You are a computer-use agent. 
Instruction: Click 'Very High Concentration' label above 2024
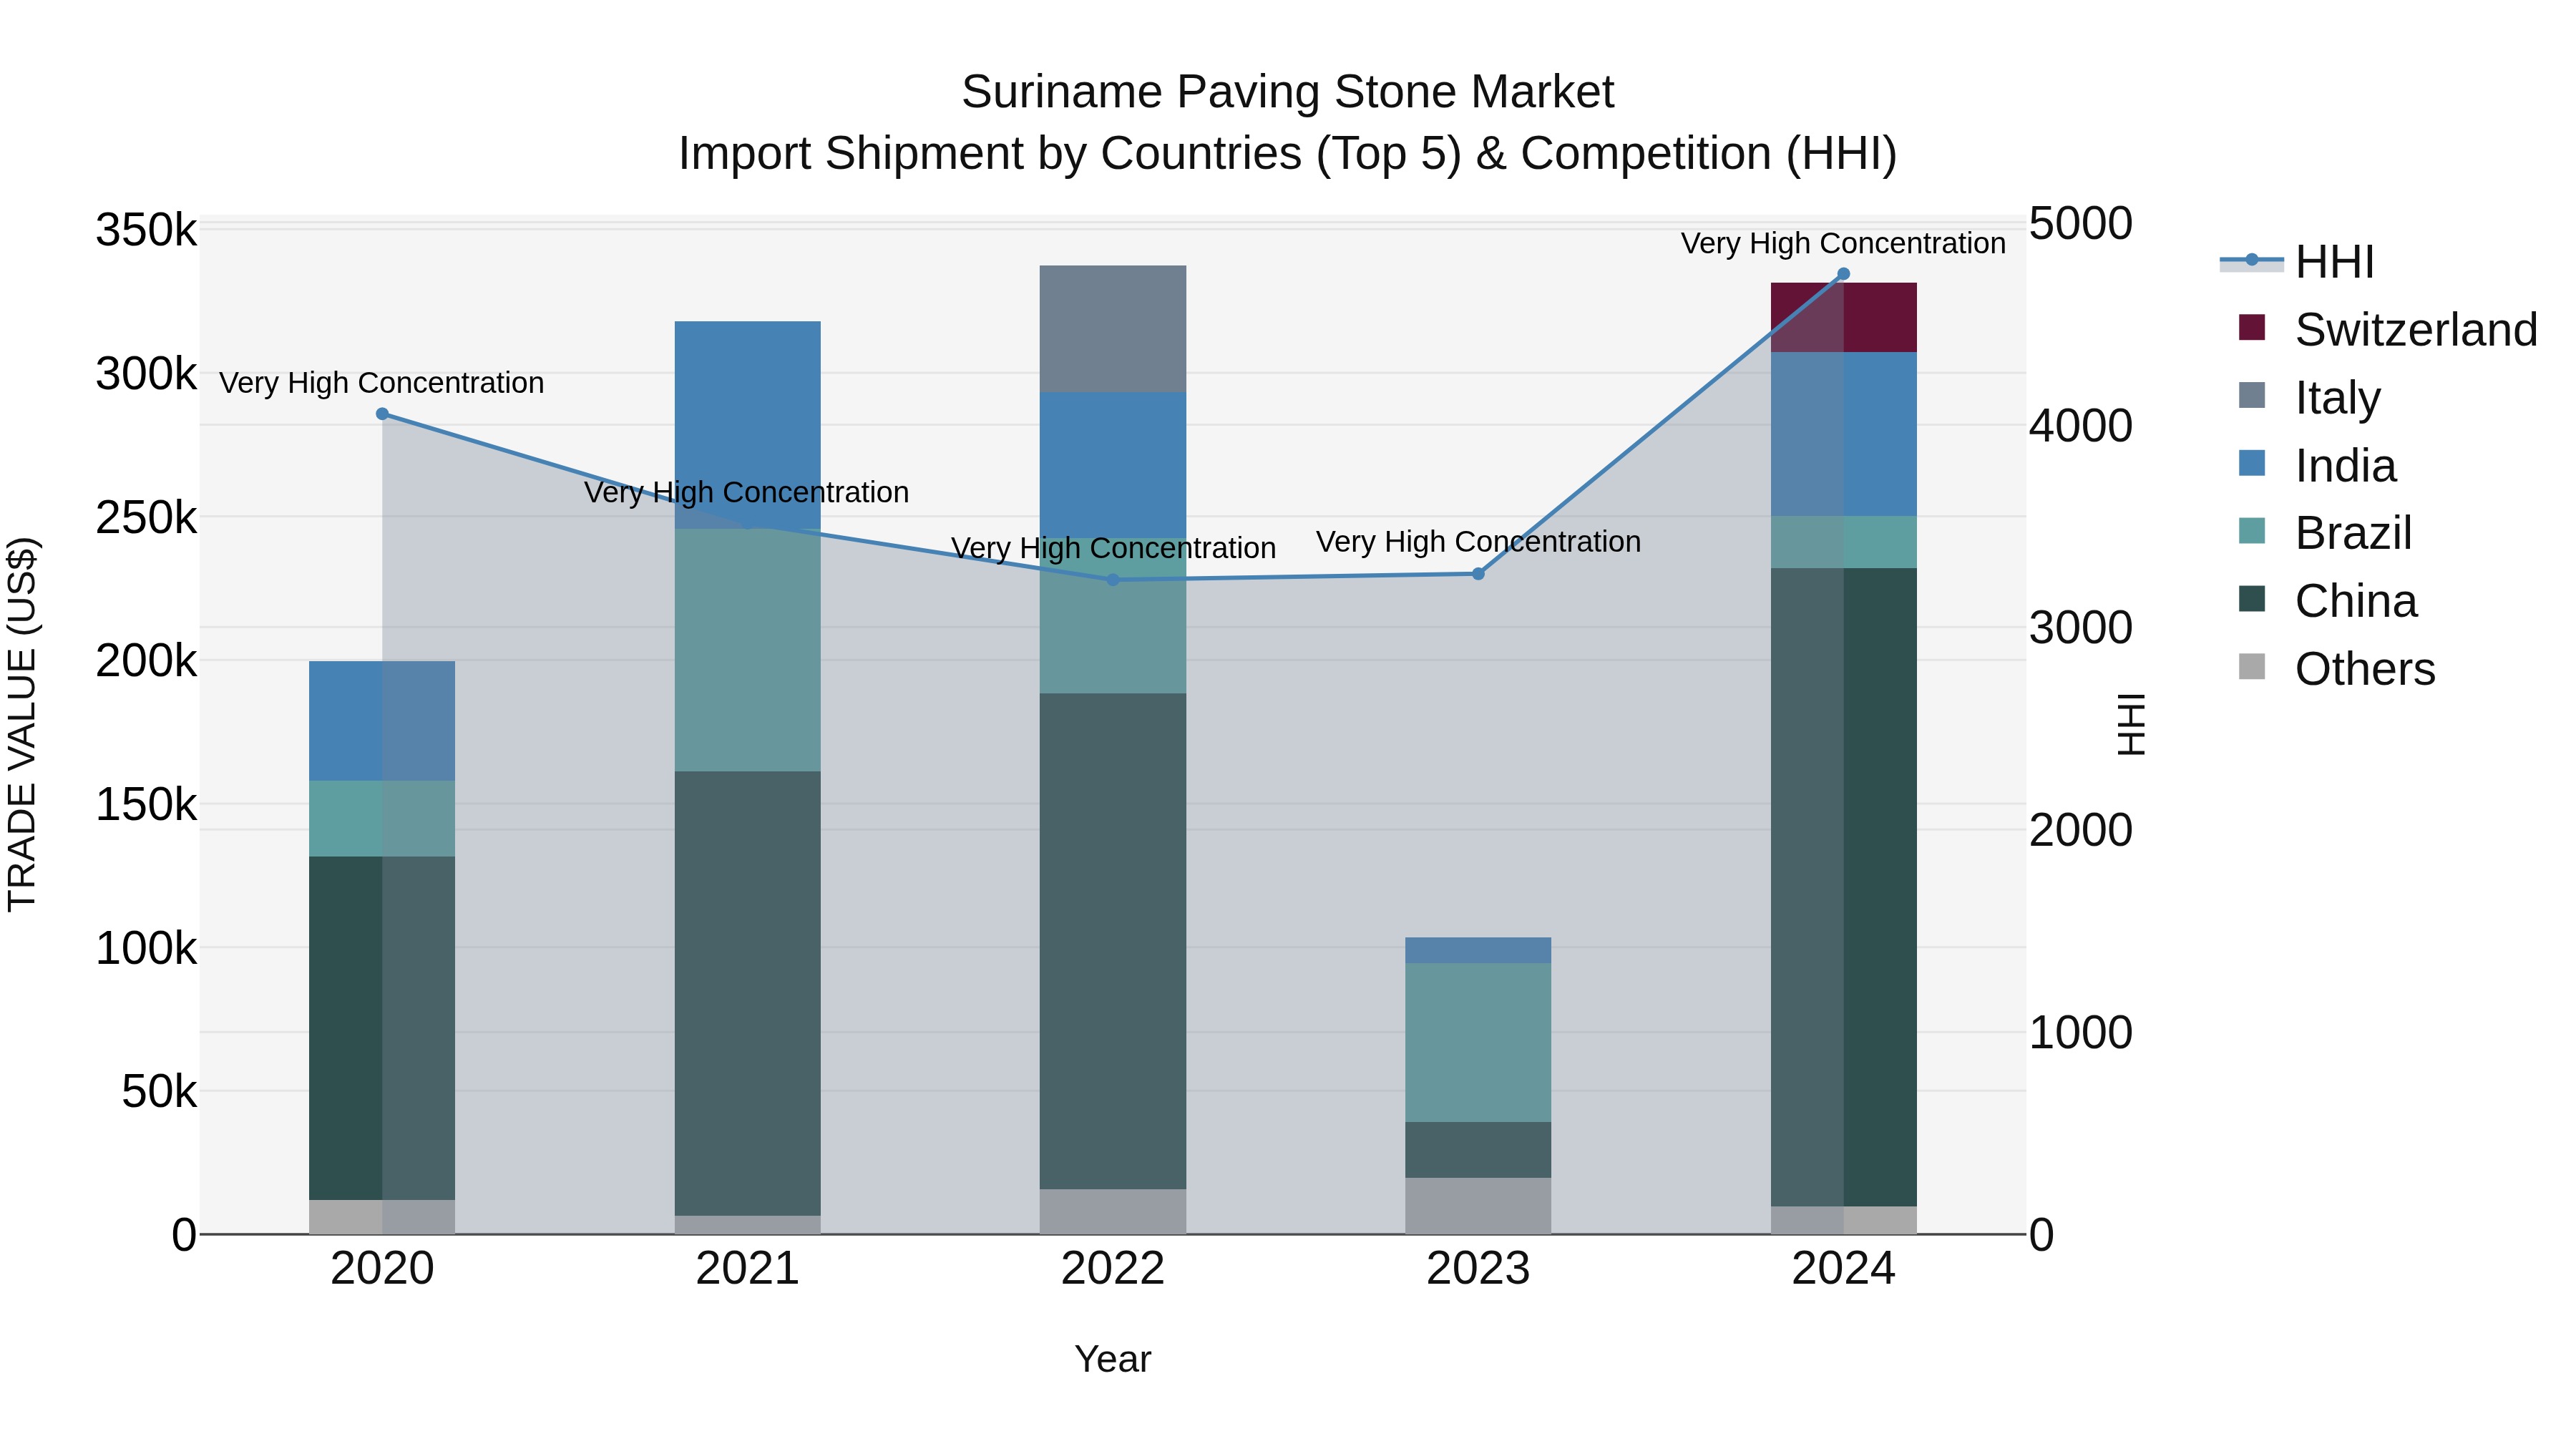click(x=1843, y=243)
